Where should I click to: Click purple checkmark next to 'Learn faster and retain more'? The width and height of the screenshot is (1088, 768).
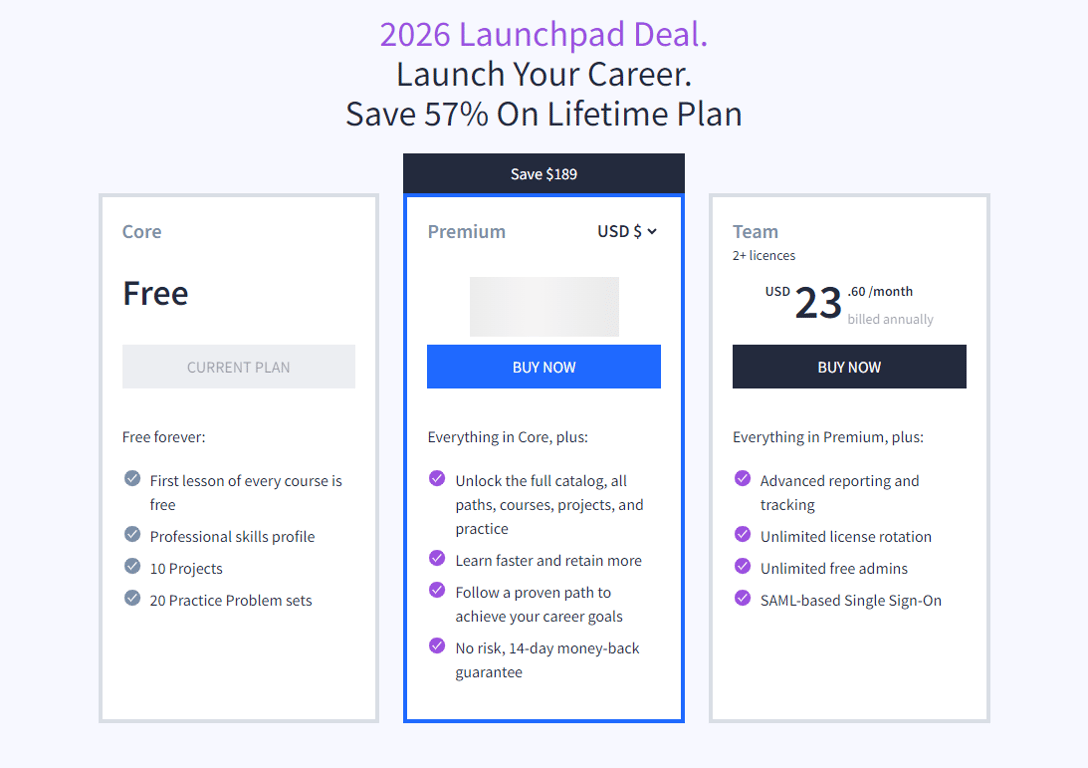point(437,558)
